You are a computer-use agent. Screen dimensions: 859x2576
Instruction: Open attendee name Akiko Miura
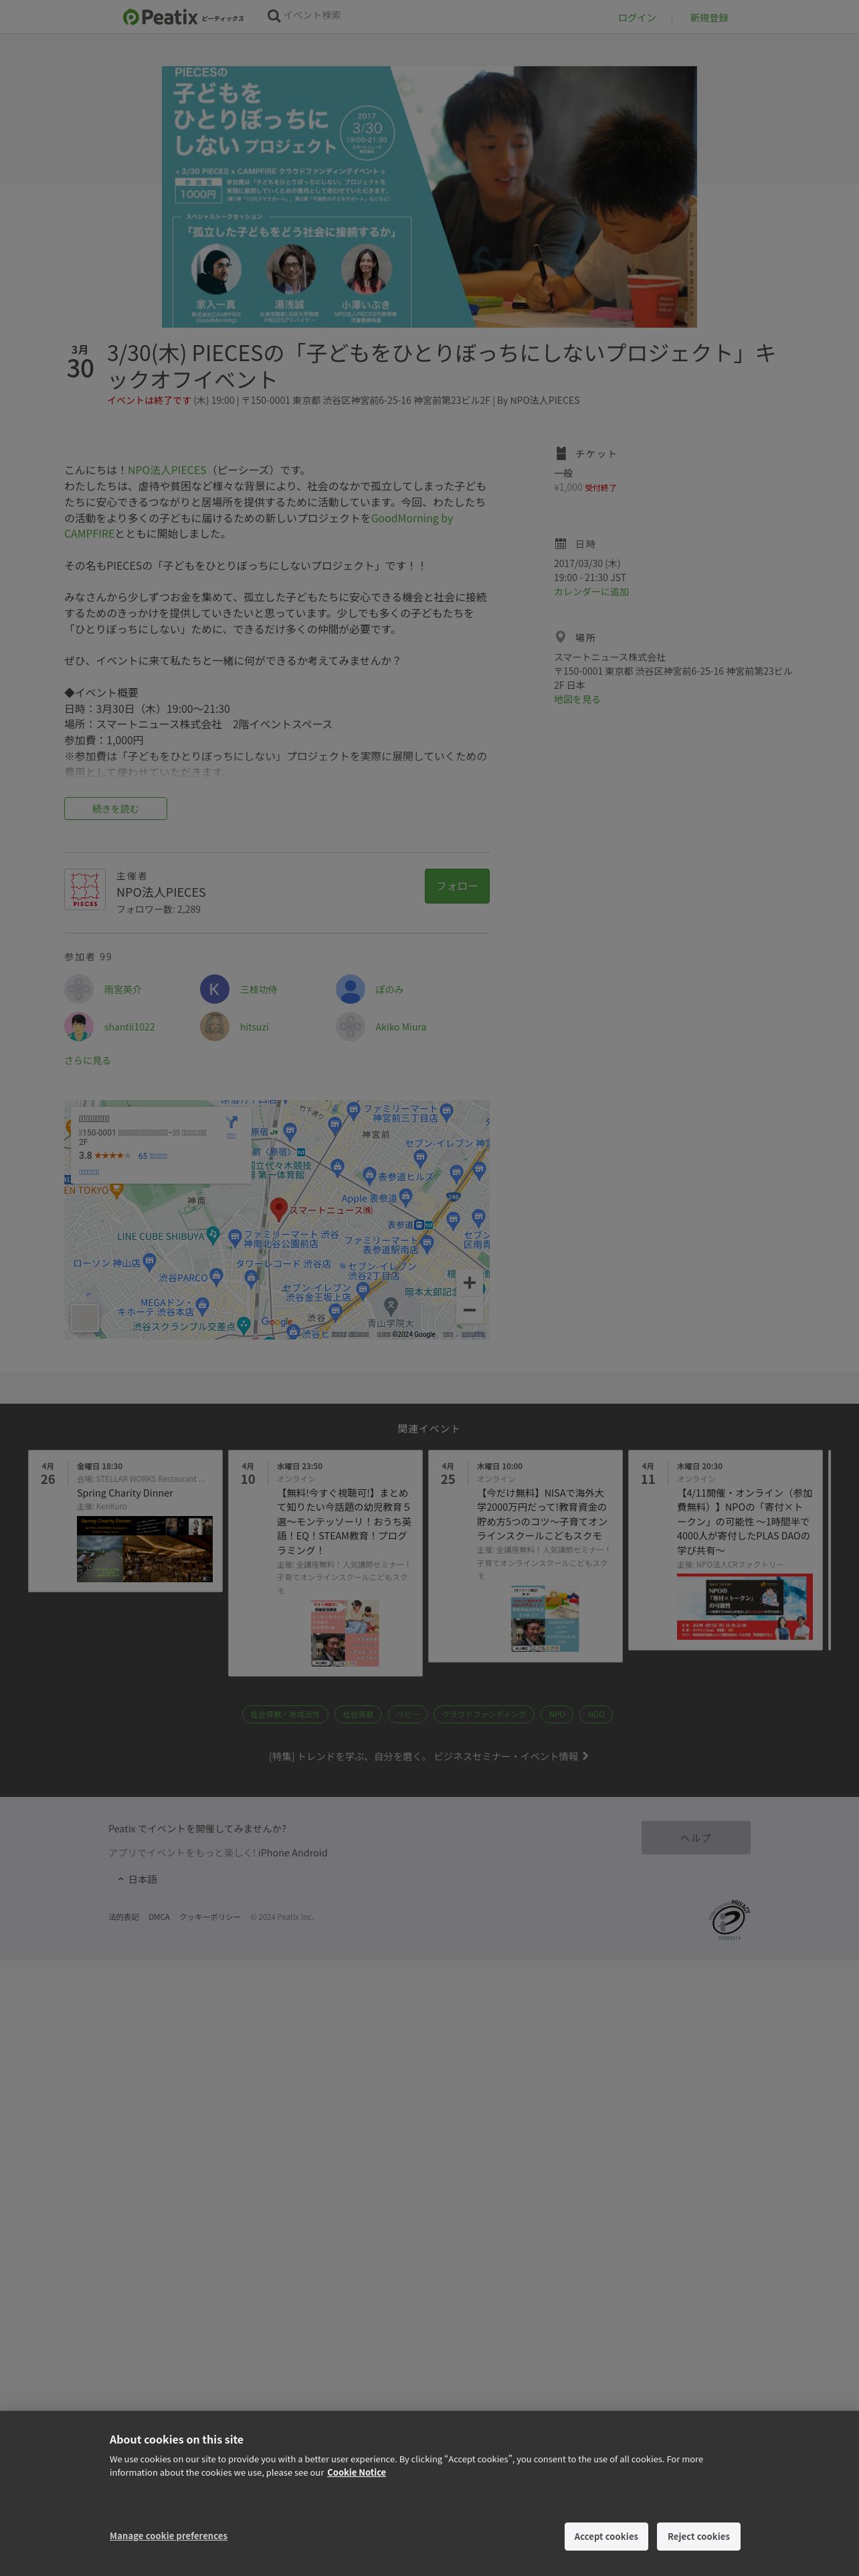400,1027
